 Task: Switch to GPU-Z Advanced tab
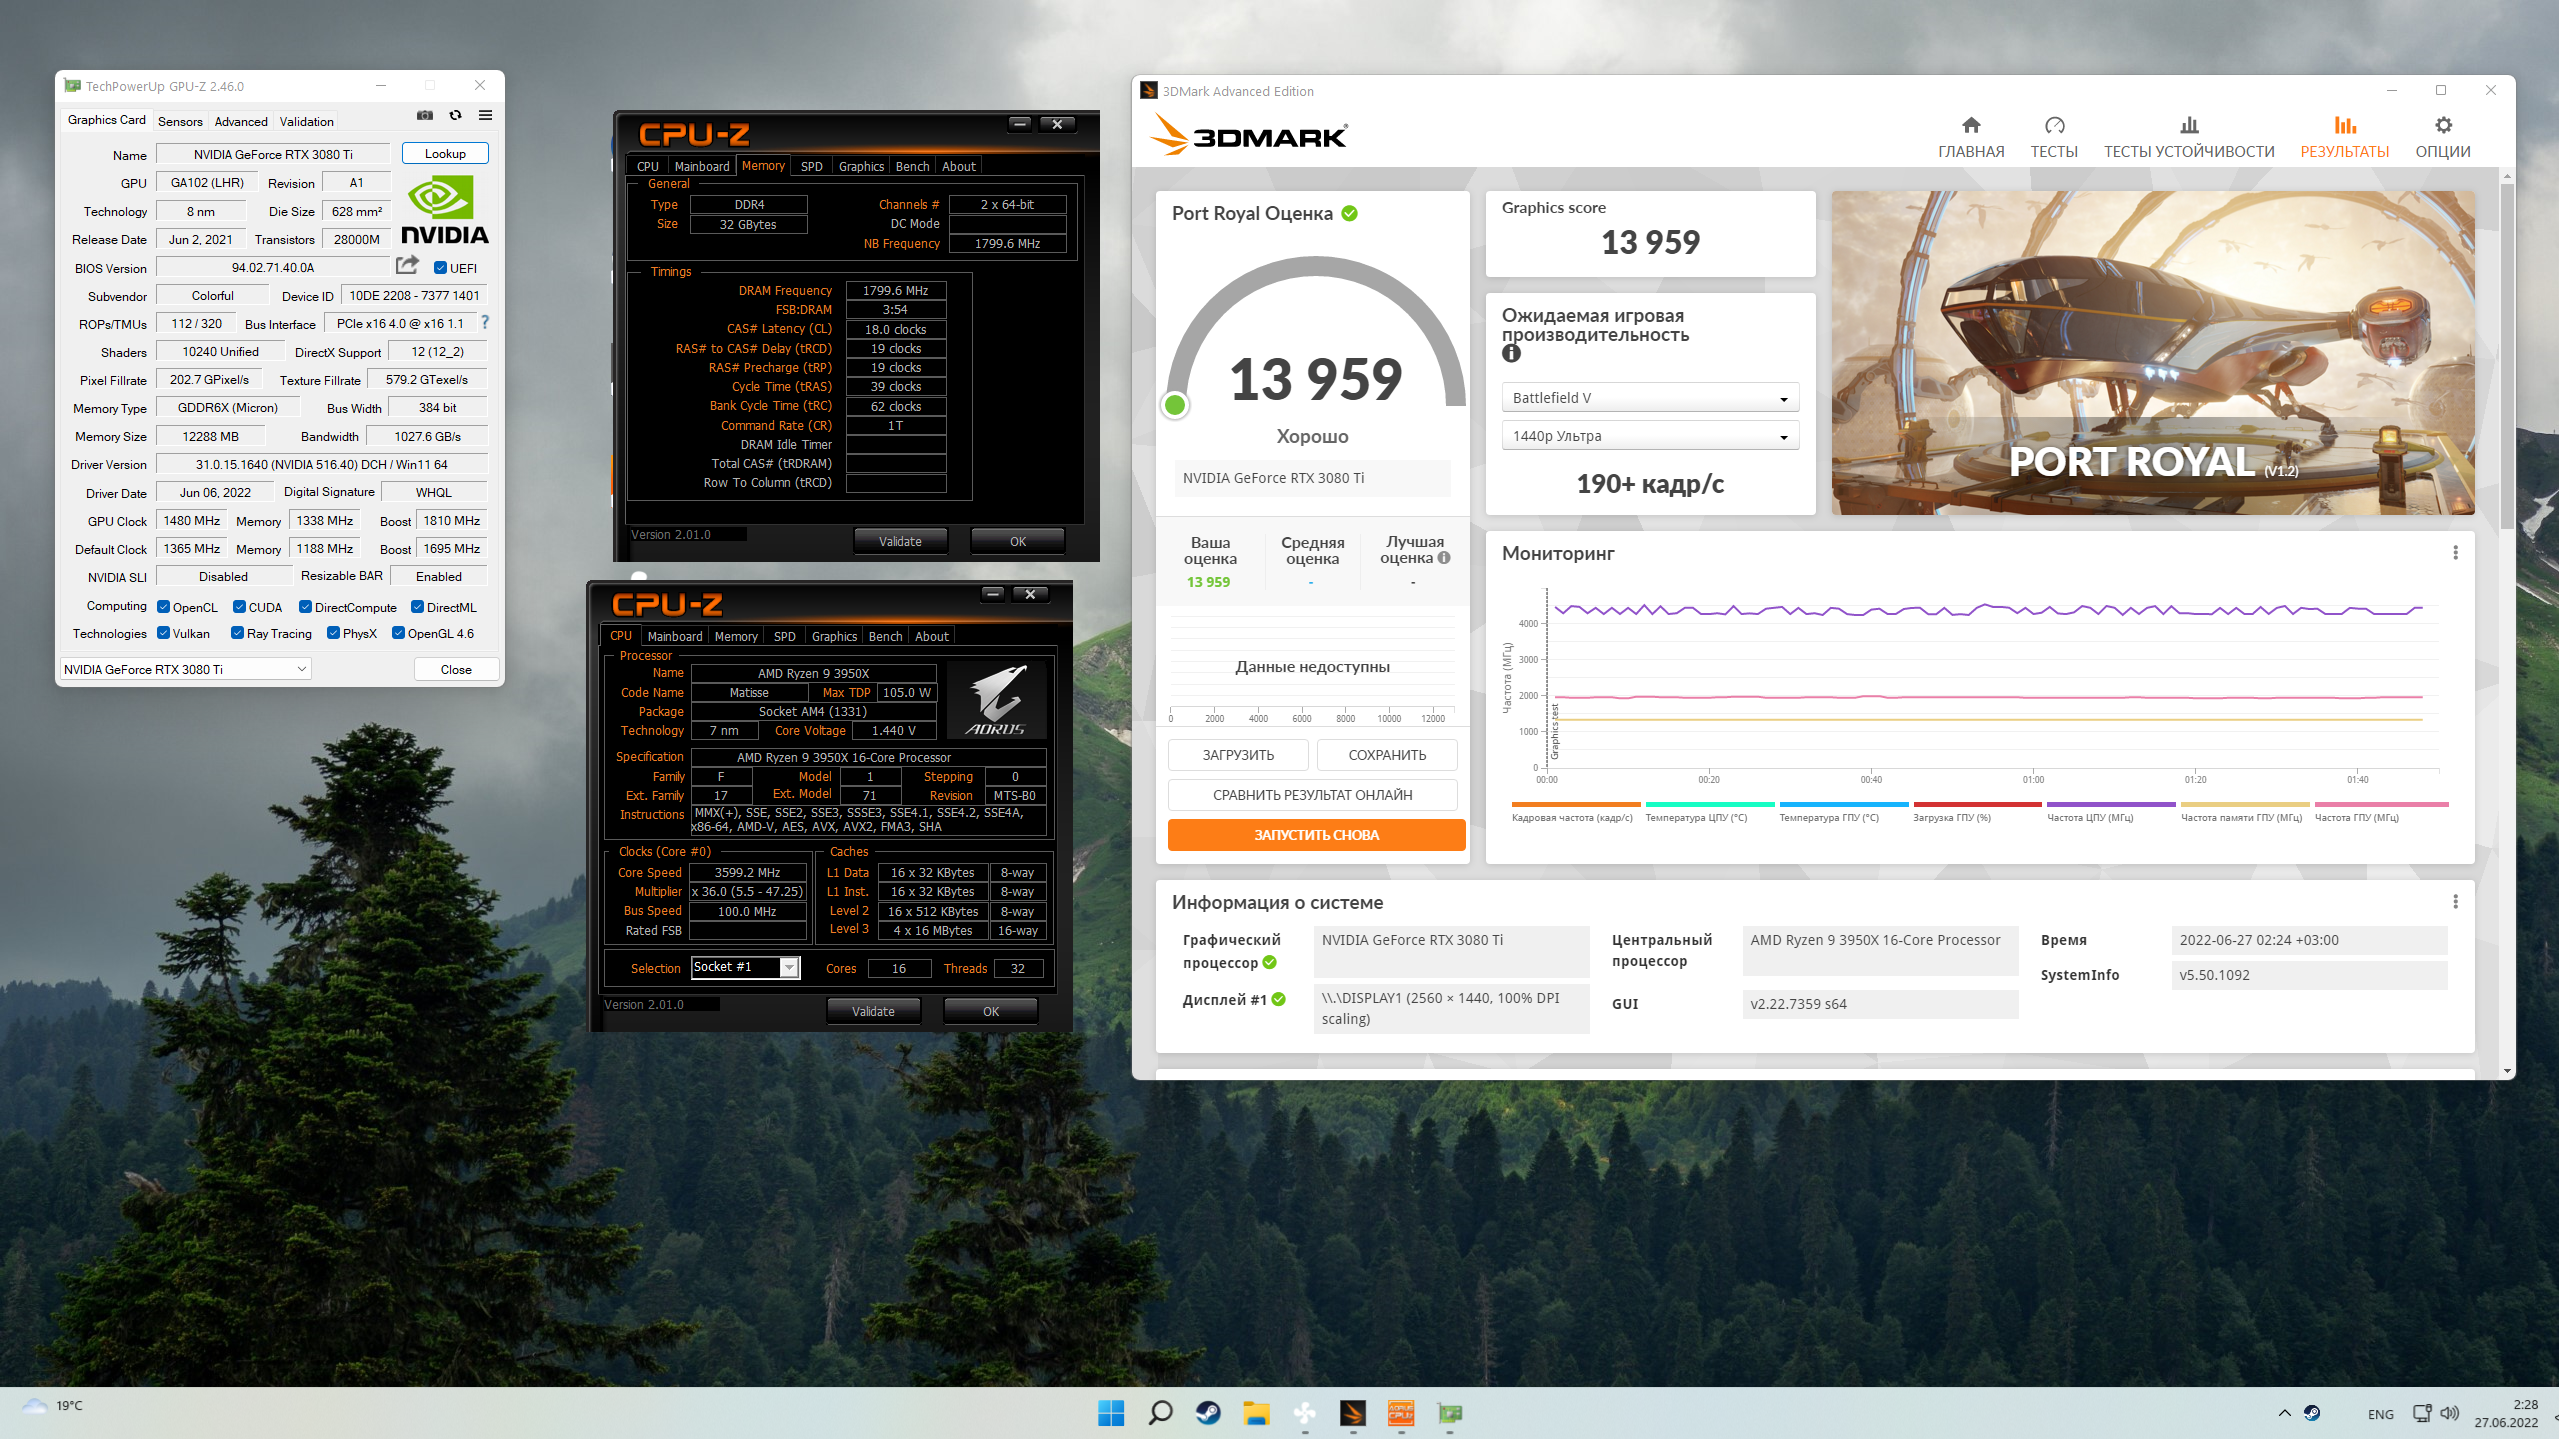(x=241, y=122)
